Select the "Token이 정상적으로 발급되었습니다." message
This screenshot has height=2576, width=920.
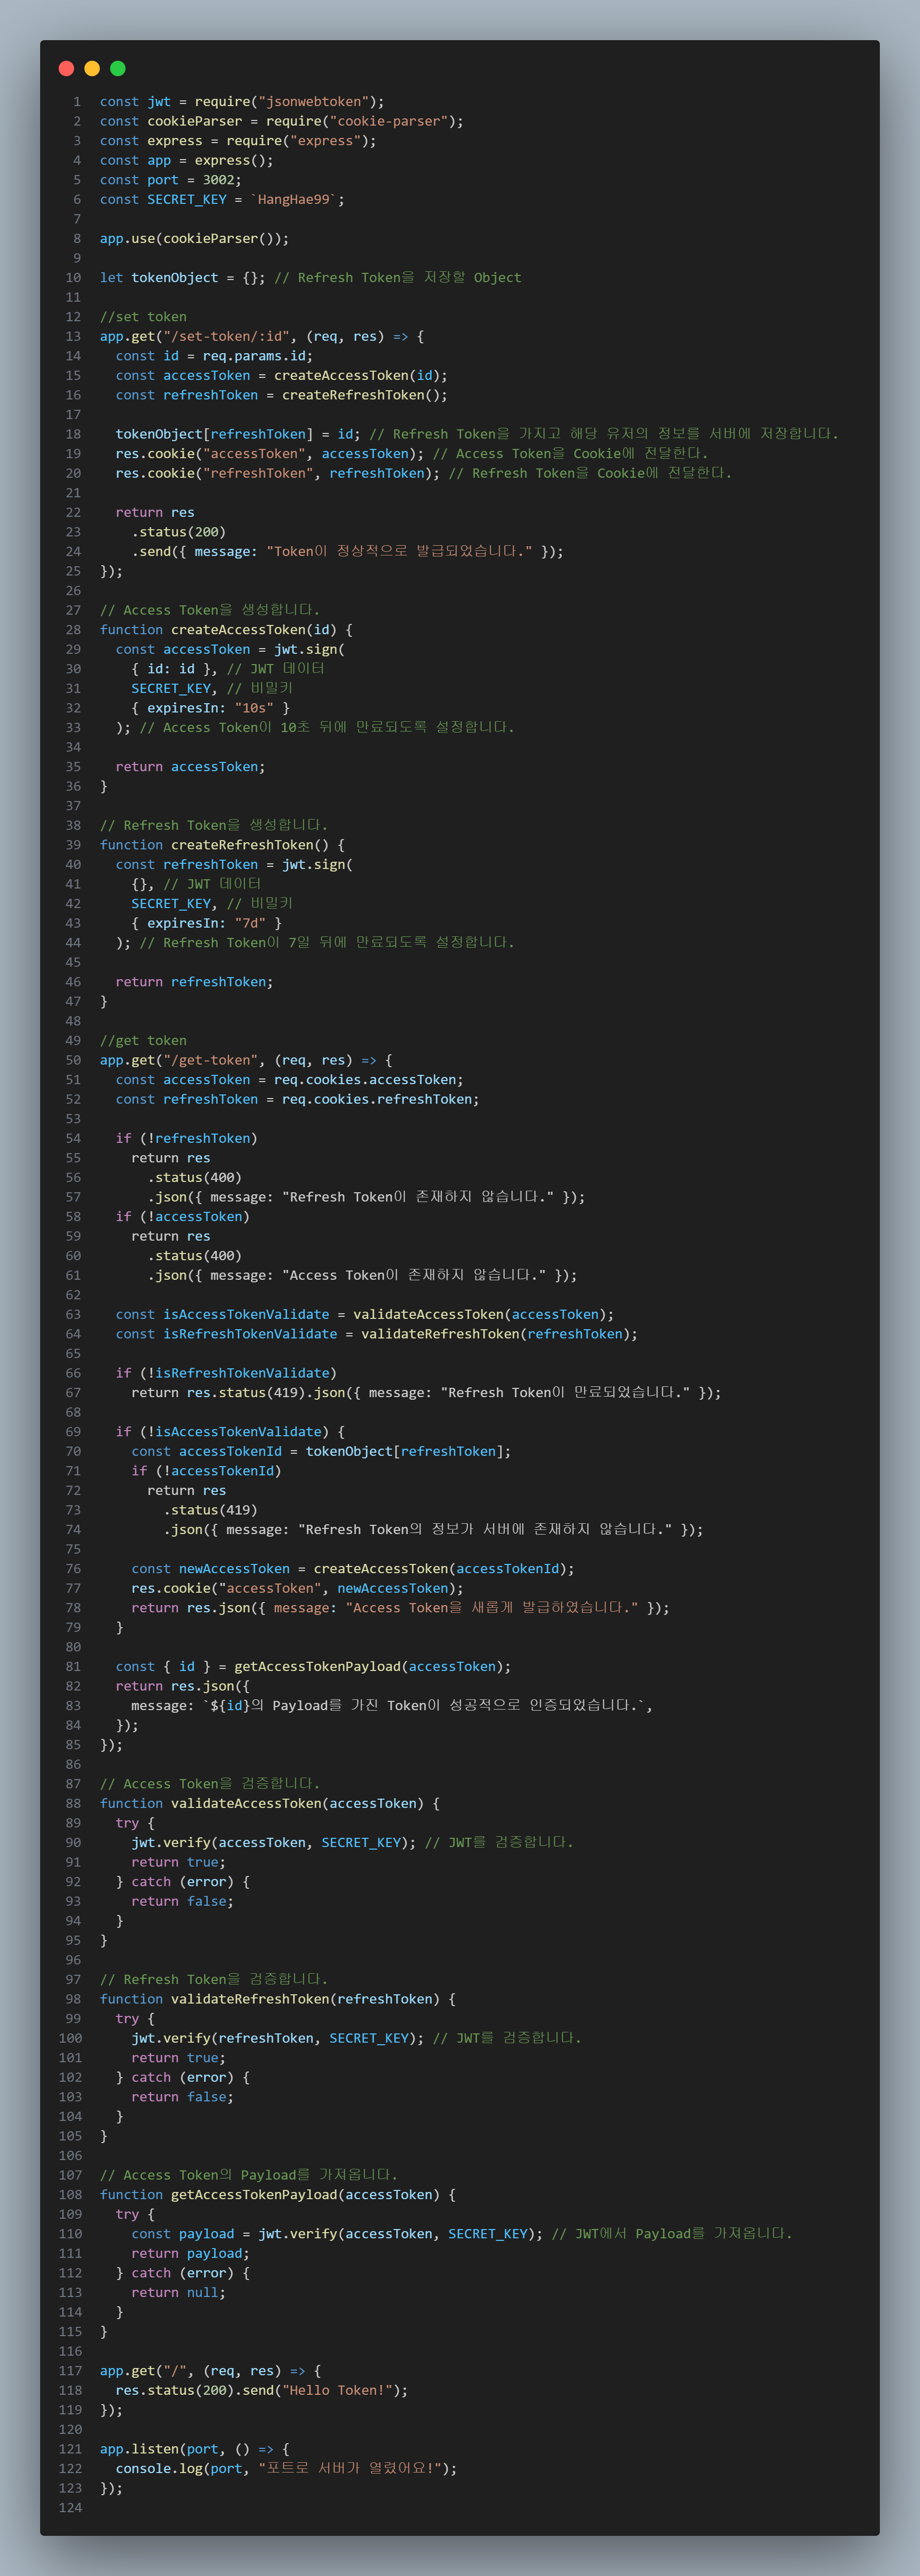(400, 552)
